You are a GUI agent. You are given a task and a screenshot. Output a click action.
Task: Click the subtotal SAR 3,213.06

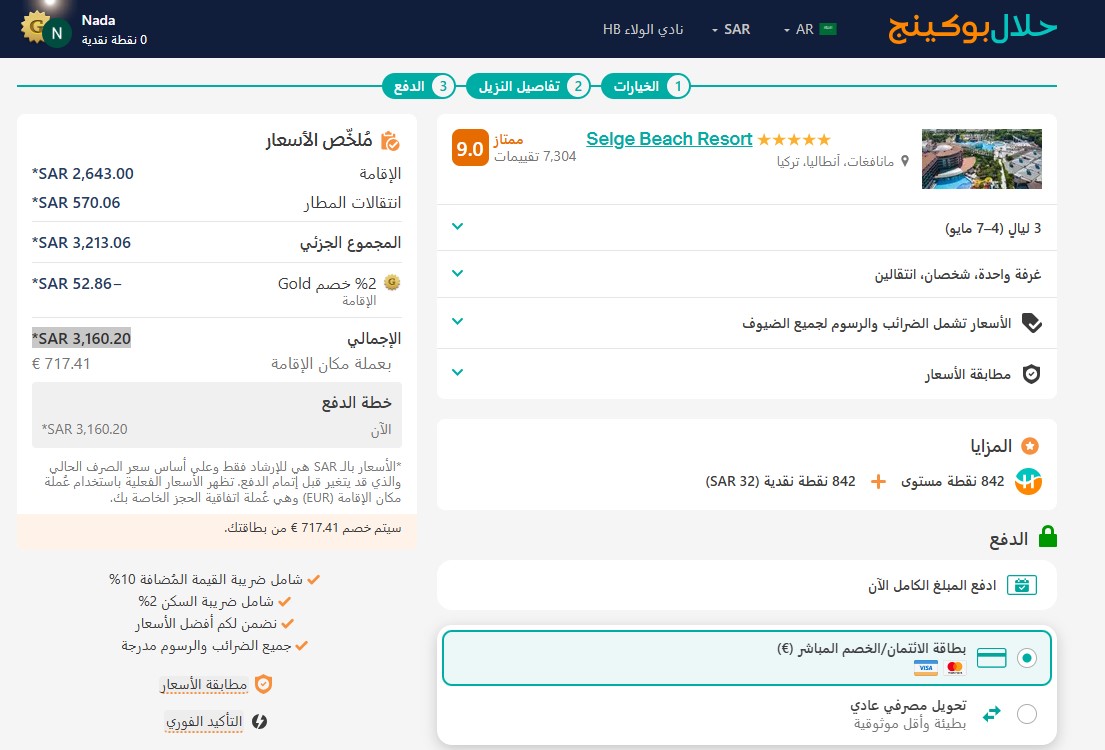point(81,242)
